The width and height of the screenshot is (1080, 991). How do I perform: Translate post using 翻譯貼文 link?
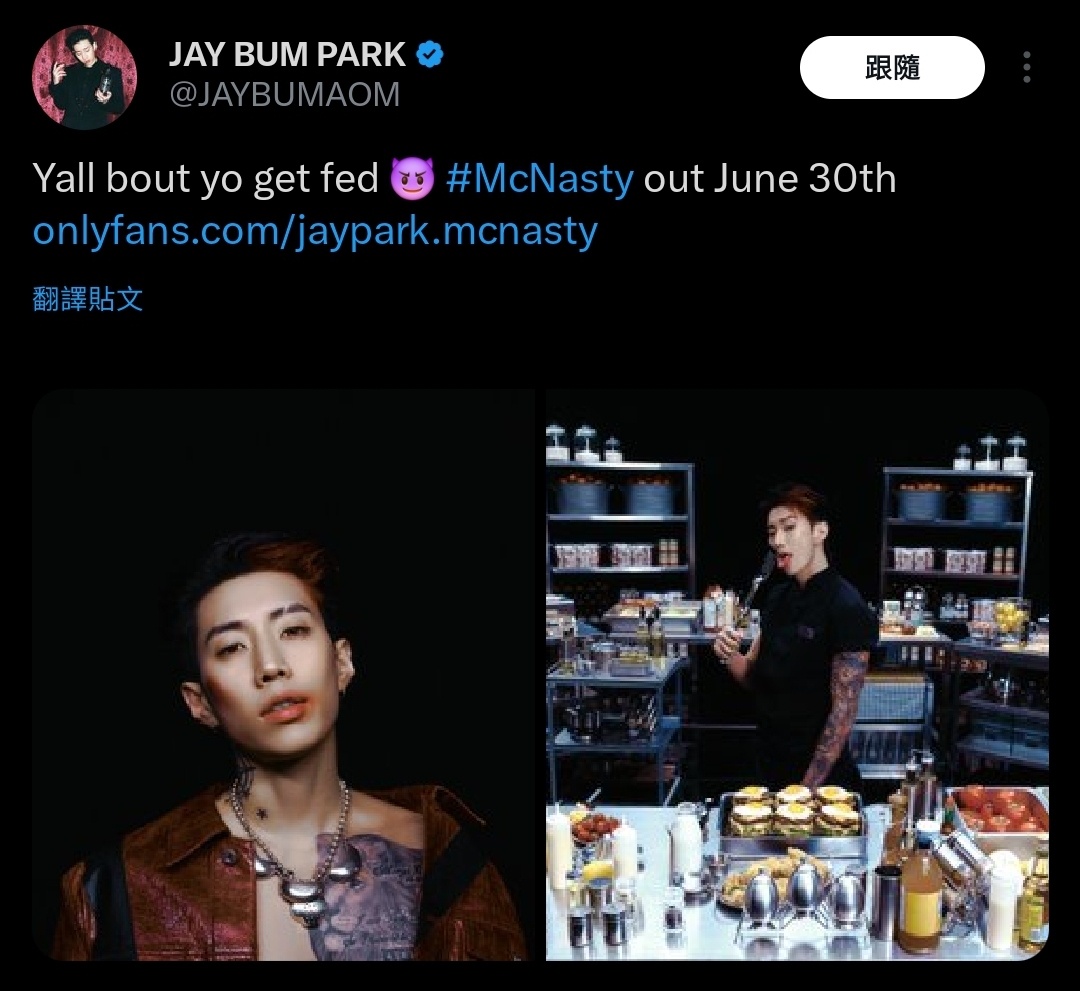tap(87, 300)
